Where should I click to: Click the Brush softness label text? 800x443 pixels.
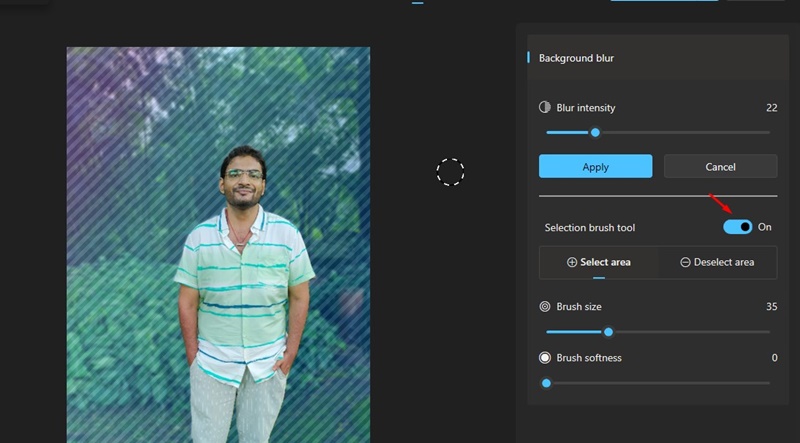(589, 358)
